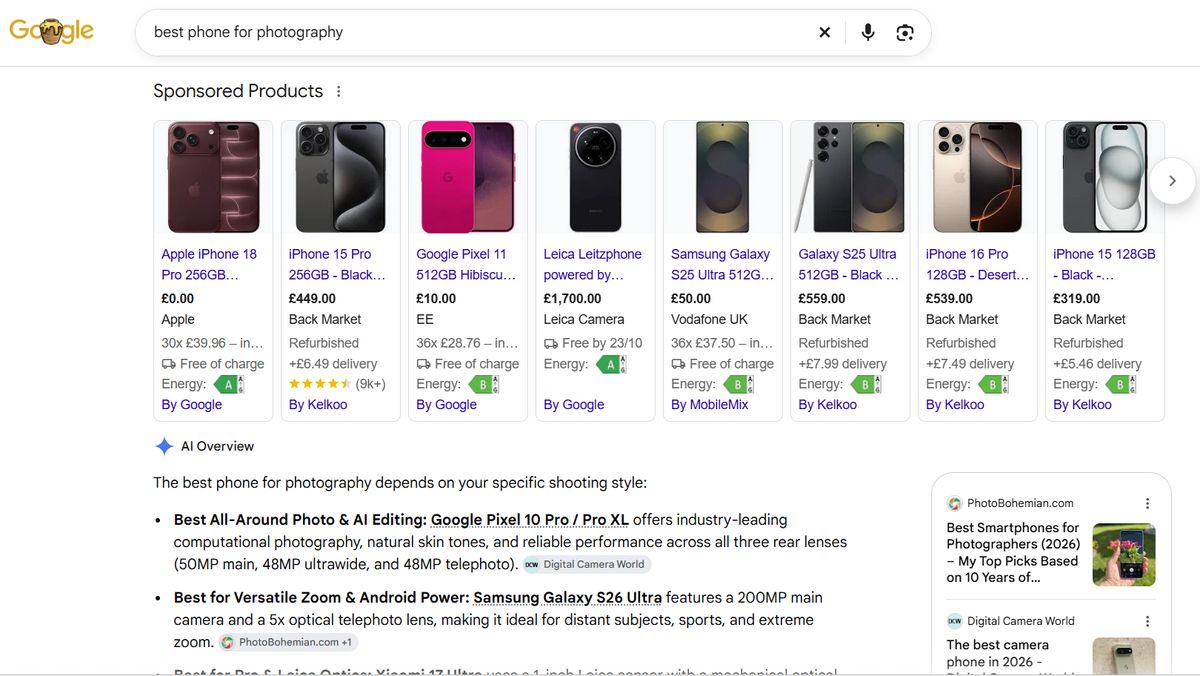The width and height of the screenshot is (1200, 676).
Task: Click energy label B for Galaxy S25 Ultra Vodafone
Action: [x=737, y=384]
